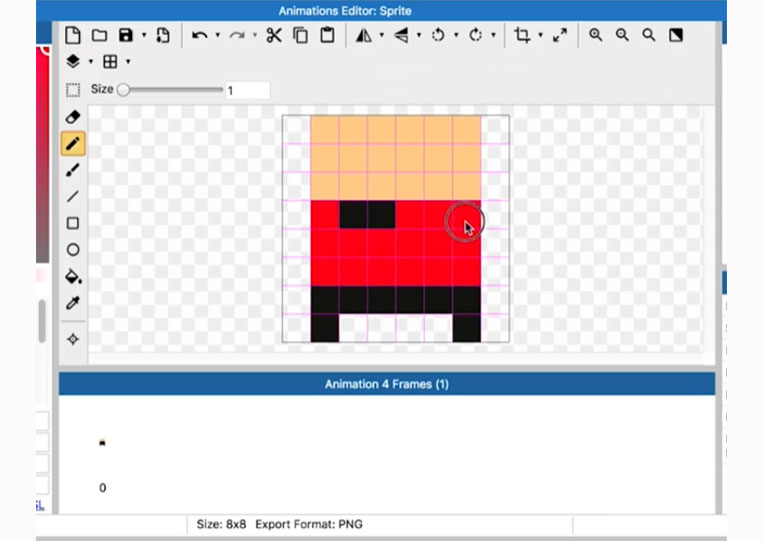Select the Pencil tool

(73, 144)
